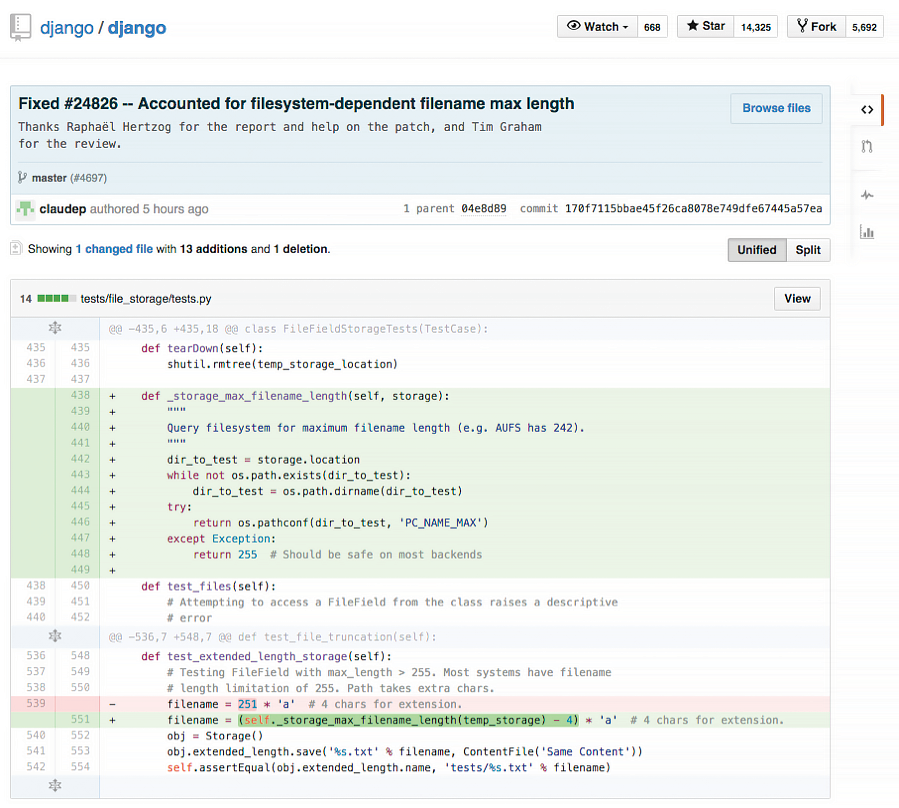View the tests.py file
The width and height of the screenshot is (899, 808).
797,298
